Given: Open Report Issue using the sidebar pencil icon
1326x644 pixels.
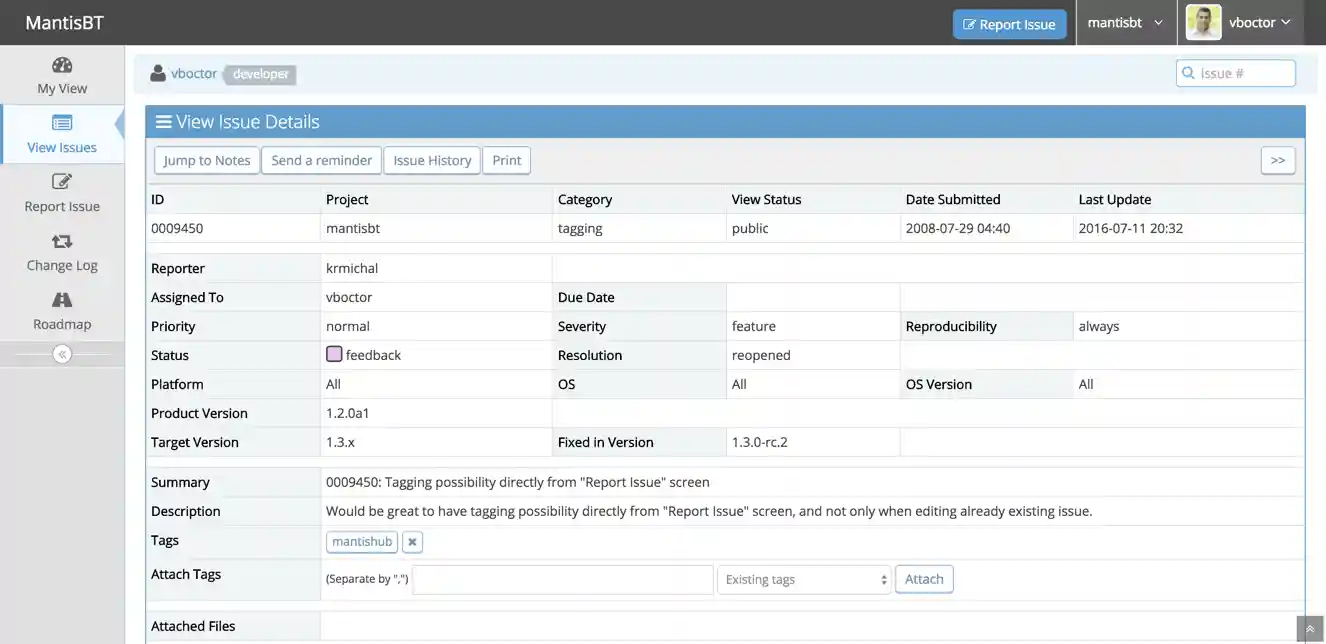Looking at the screenshot, I should pyautogui.click(x=62, y=182).
